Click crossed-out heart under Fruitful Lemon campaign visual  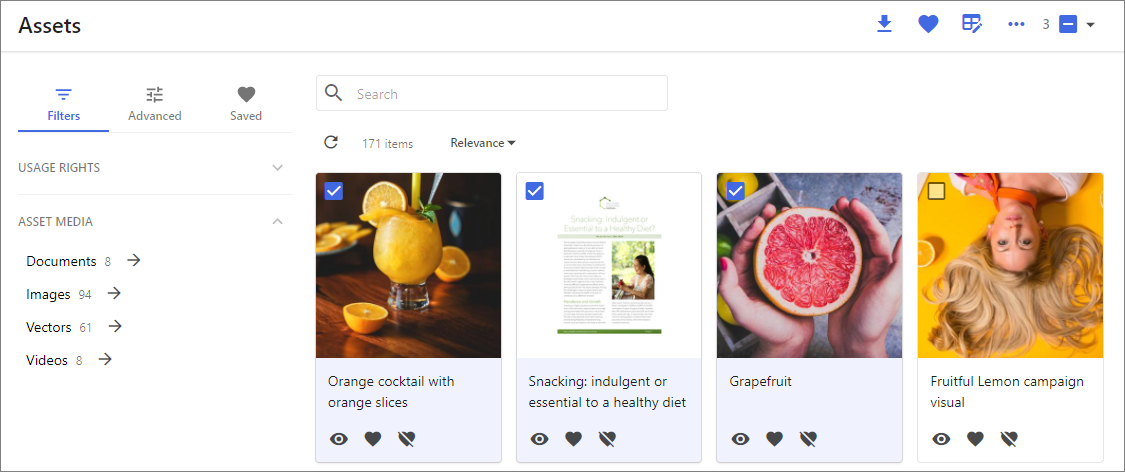click(x=1009, y=438)
